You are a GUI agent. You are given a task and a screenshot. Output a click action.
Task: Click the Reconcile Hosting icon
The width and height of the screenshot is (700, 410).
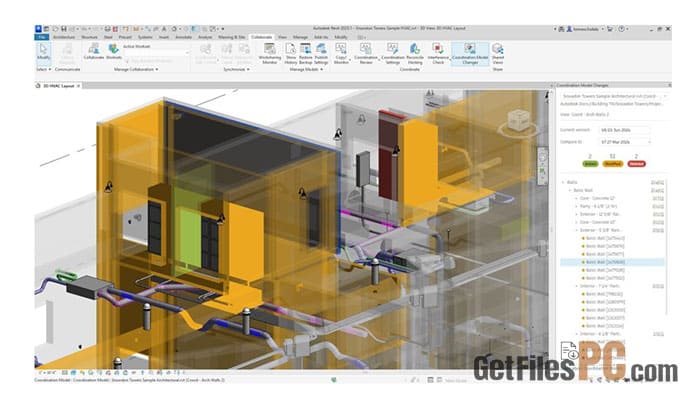(x=415, y=54)
